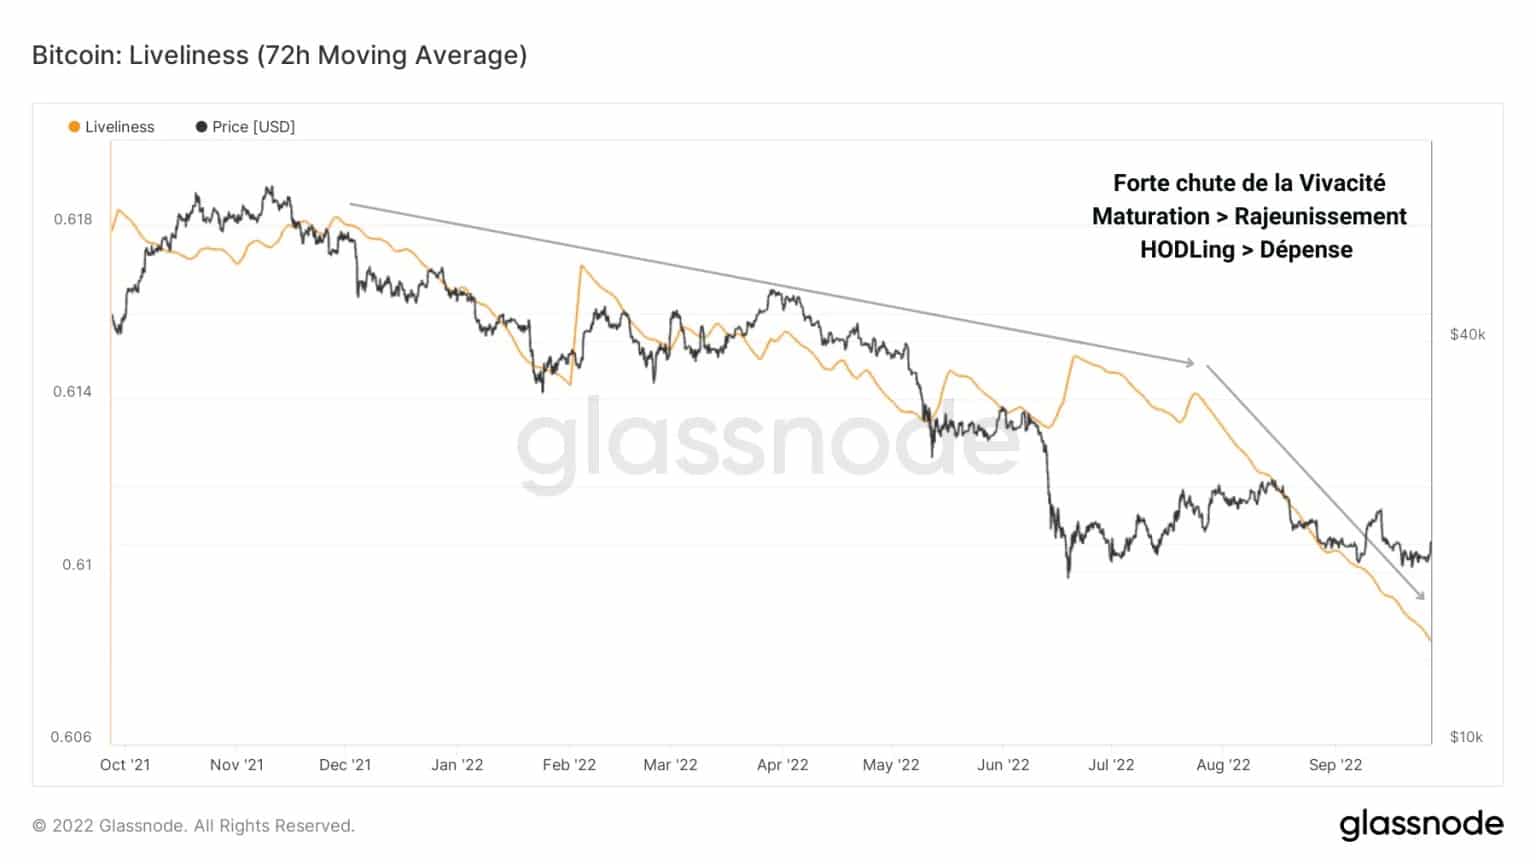Click the $10k right axis label

tap(1466, 737)
